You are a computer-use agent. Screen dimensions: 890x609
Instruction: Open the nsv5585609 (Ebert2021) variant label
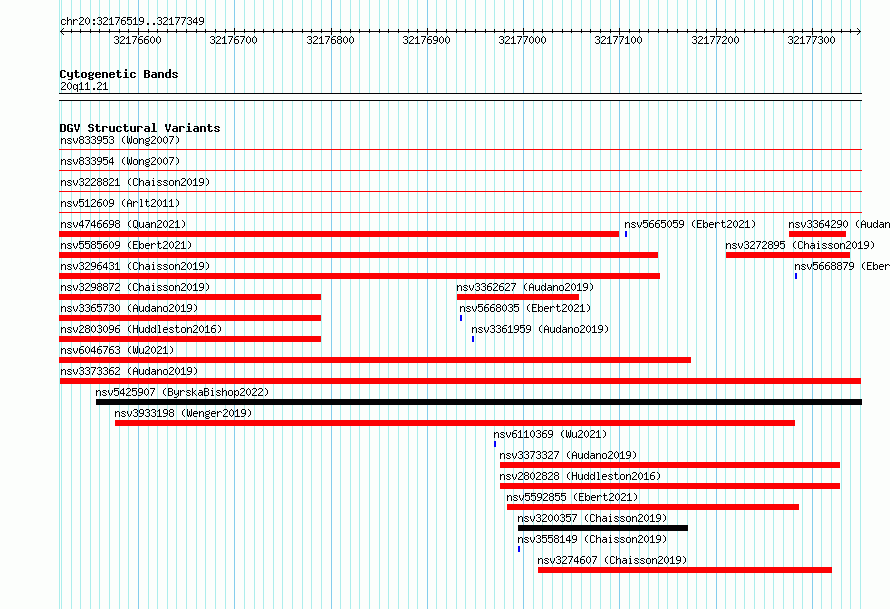tap(126, 245)
